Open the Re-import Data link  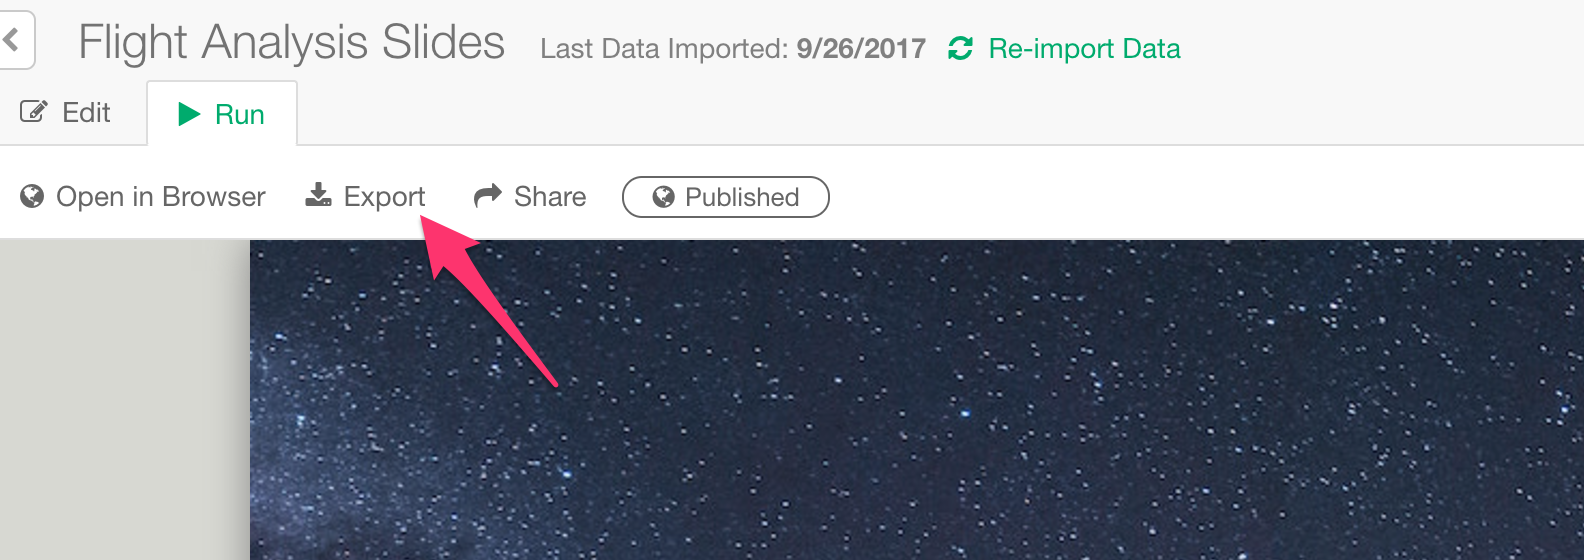1084,48
